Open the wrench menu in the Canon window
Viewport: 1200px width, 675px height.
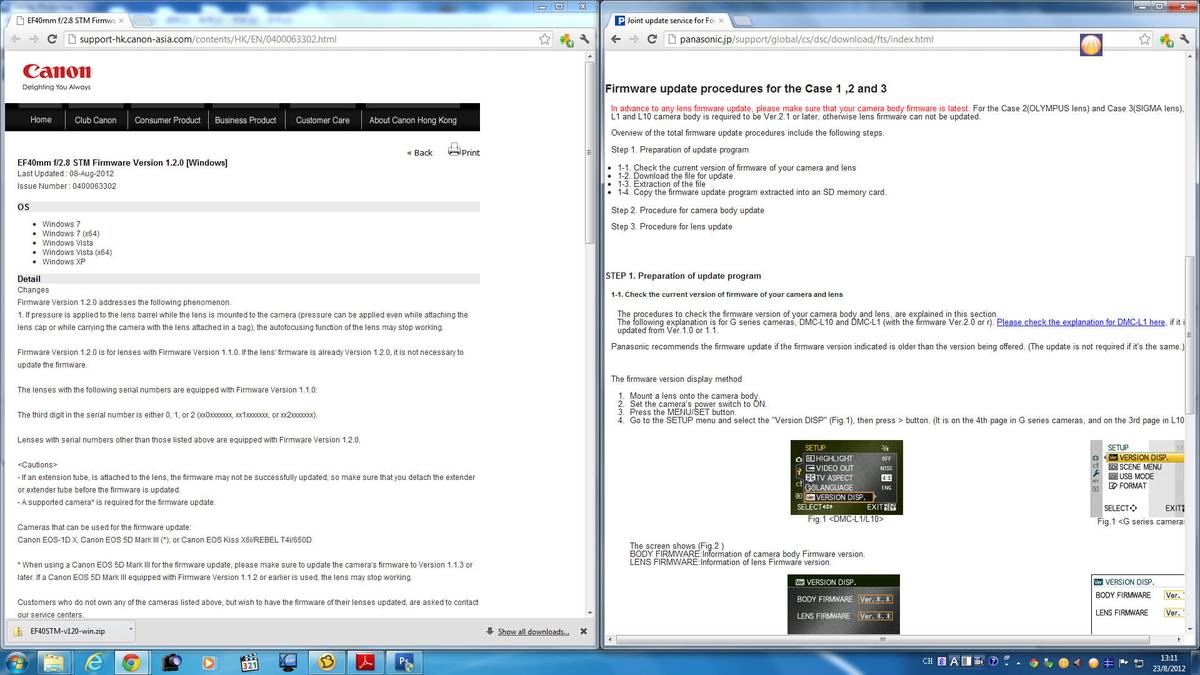[x=585, y=39]
